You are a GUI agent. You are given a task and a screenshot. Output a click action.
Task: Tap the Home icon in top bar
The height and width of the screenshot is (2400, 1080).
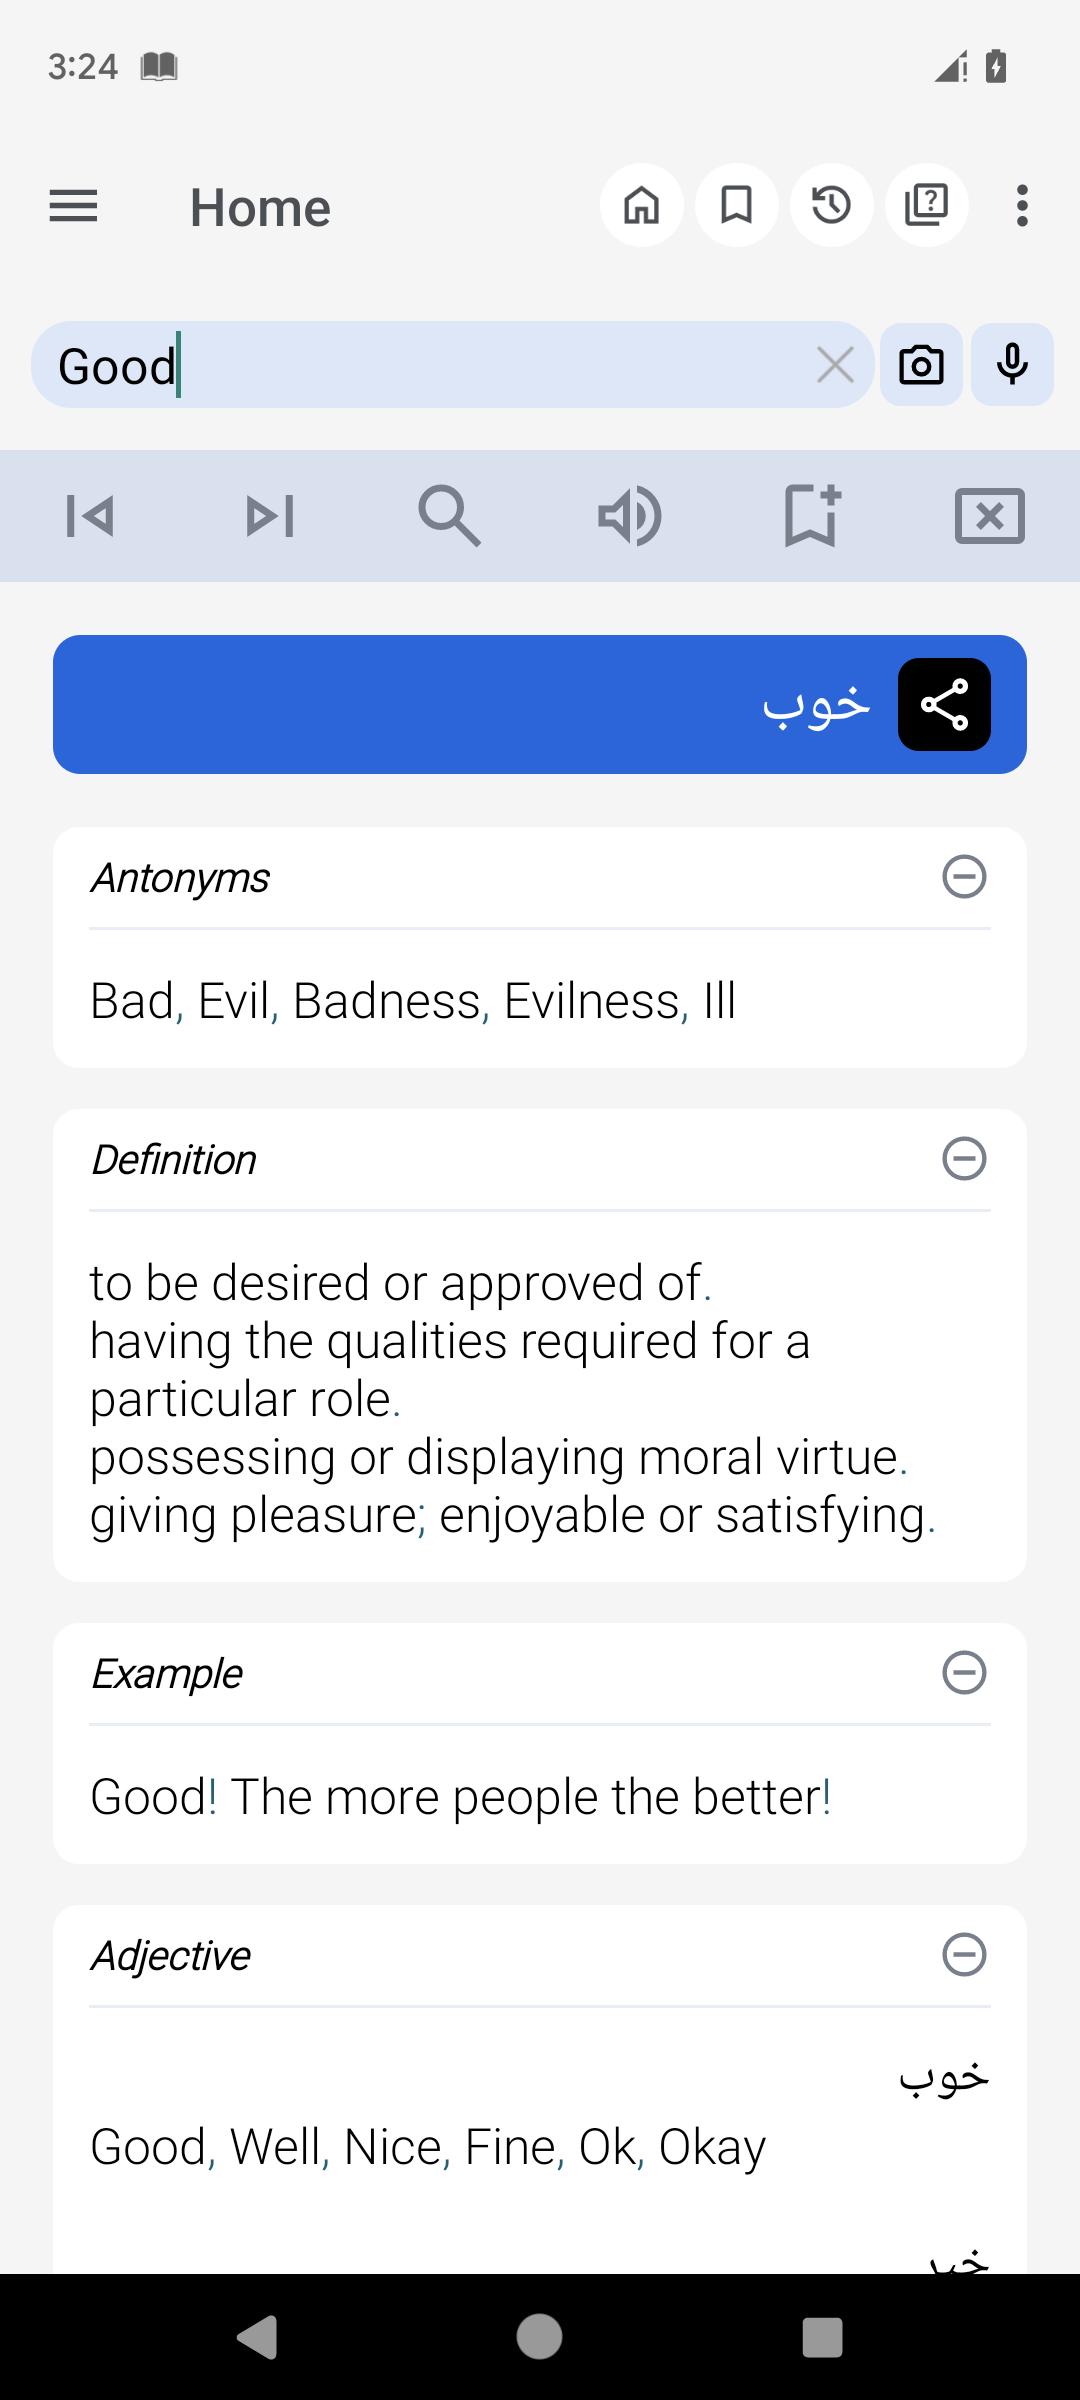(x=642, y=205)
